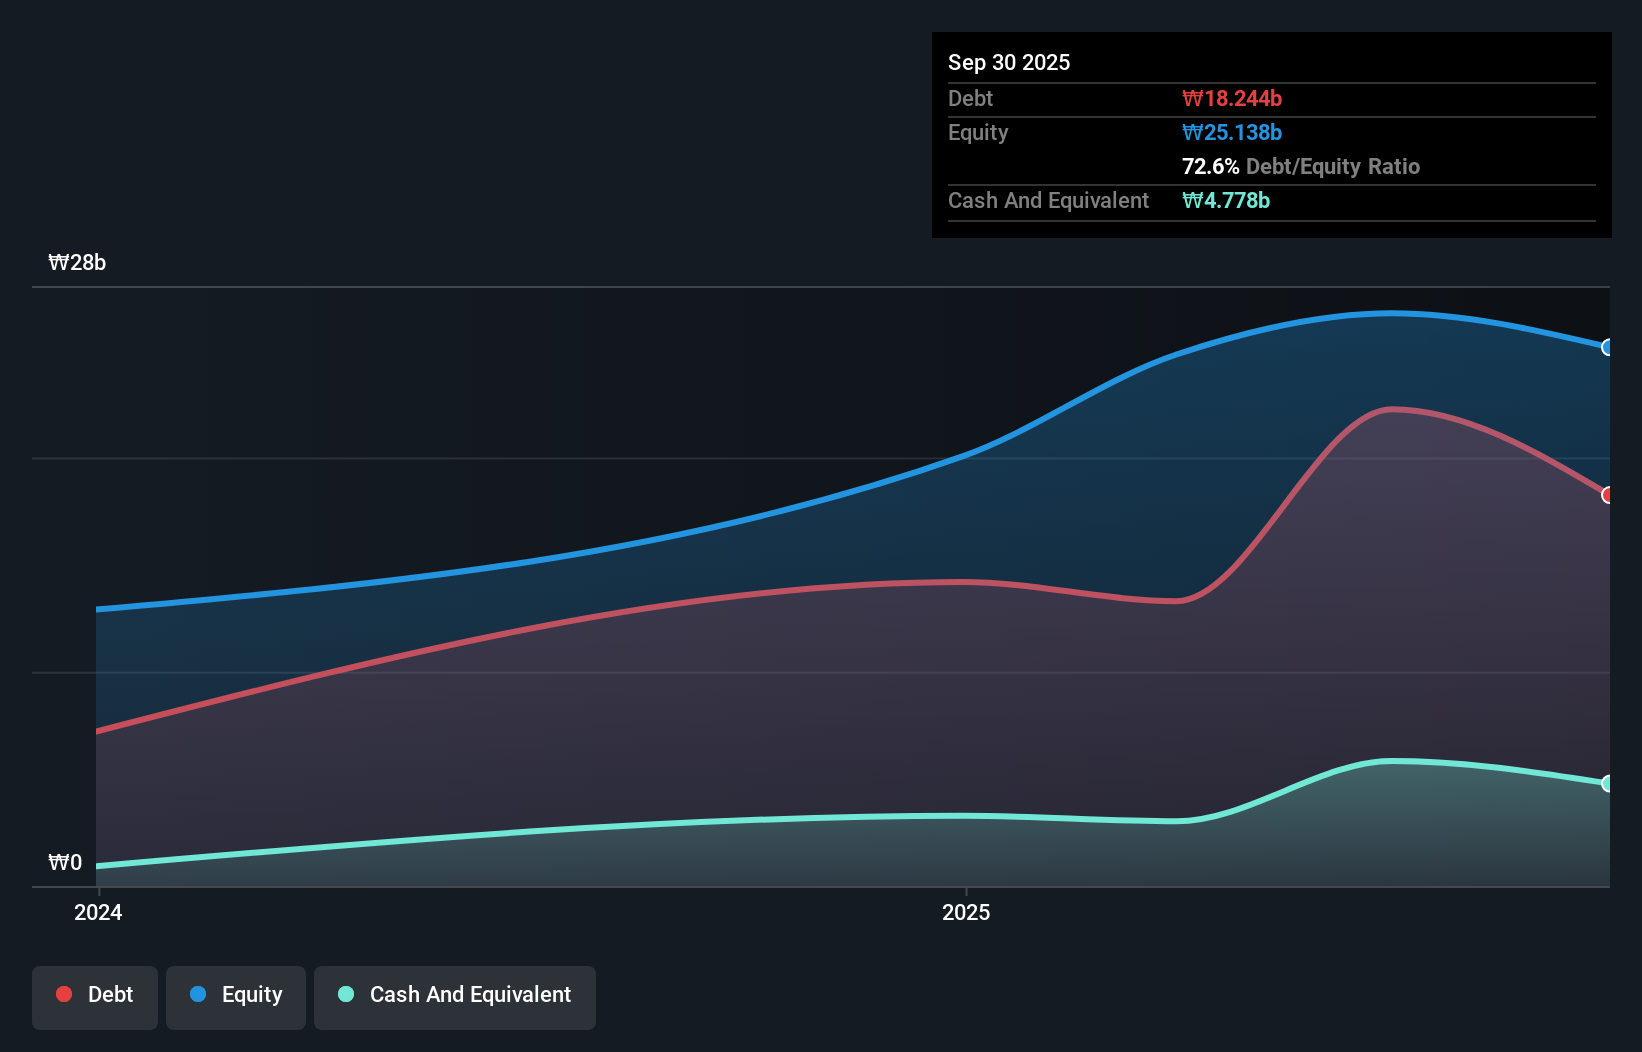Toggle visibility of the Cash And Equivalent series

coord(454,995)
